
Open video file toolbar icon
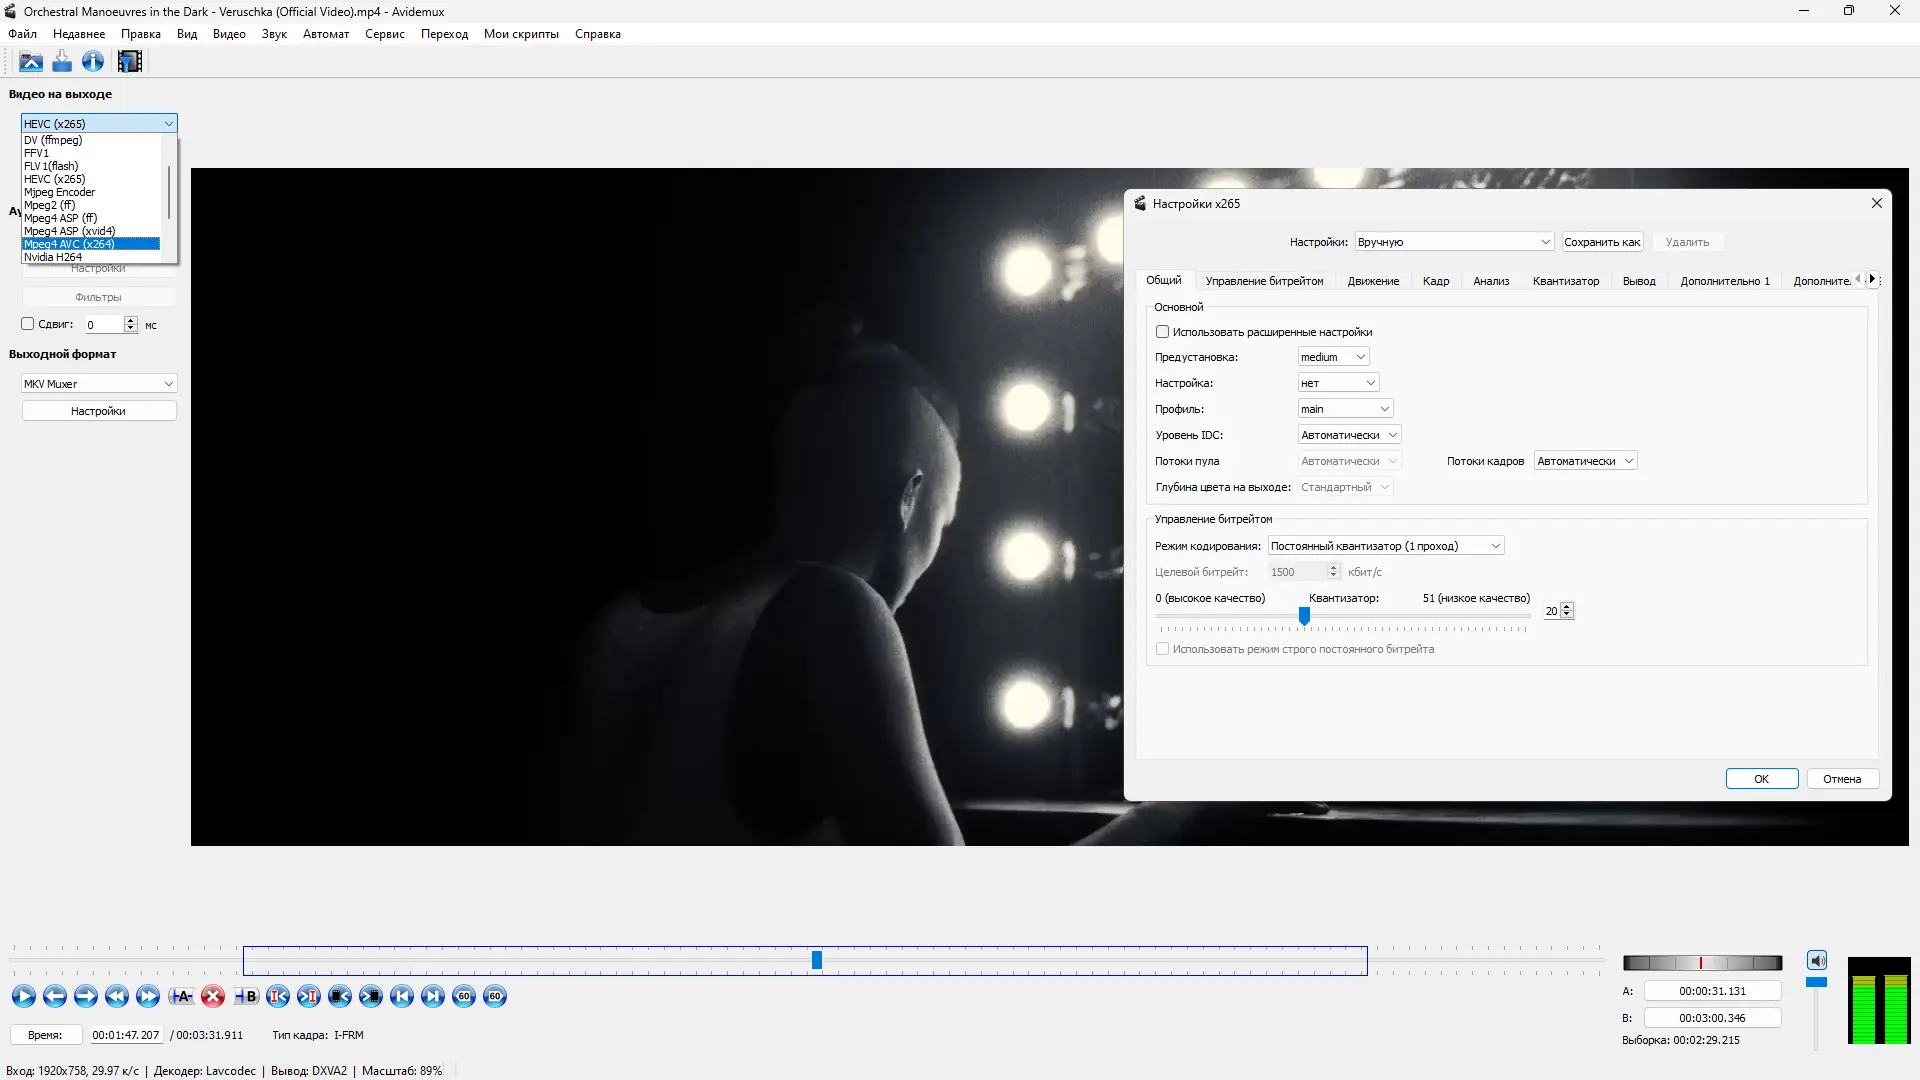[x=31, y=62]
